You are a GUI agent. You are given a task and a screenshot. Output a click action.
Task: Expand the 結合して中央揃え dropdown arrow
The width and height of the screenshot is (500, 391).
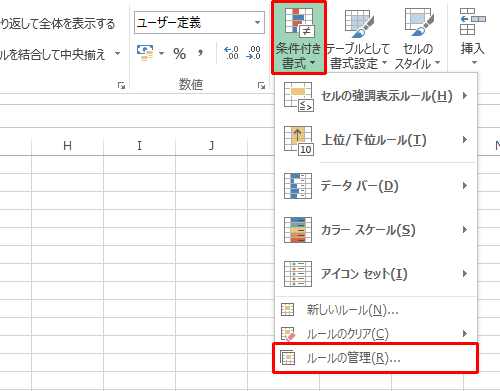click(x=117, y=53)
